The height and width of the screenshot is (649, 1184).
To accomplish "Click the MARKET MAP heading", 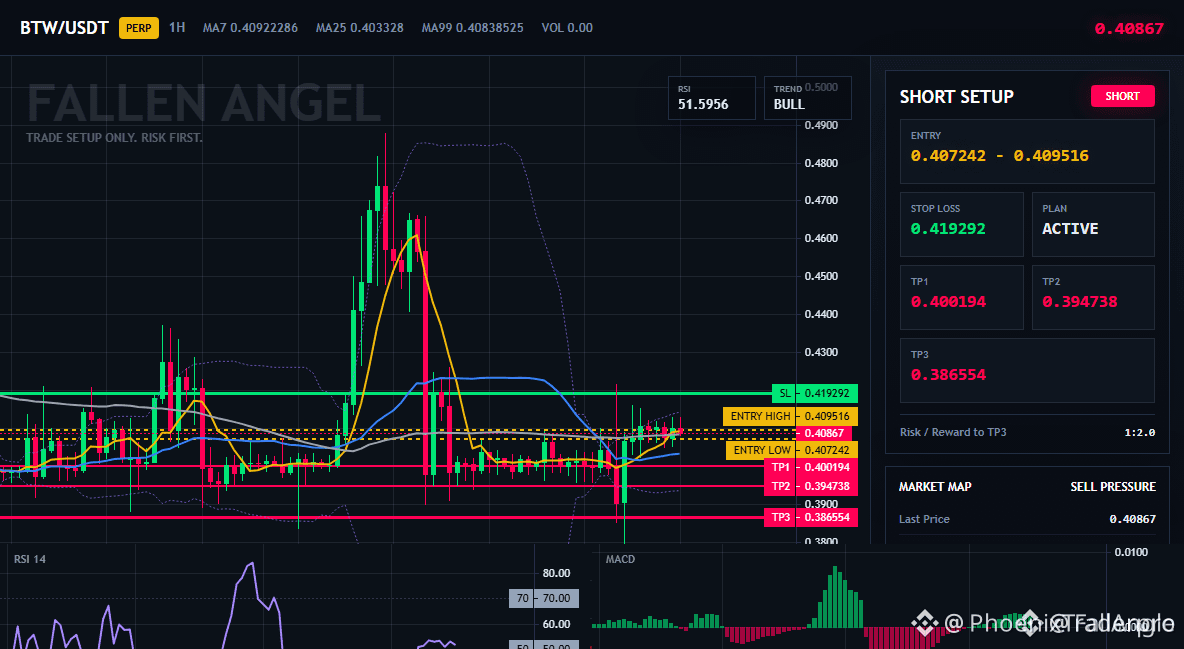I will coord(935,487).
